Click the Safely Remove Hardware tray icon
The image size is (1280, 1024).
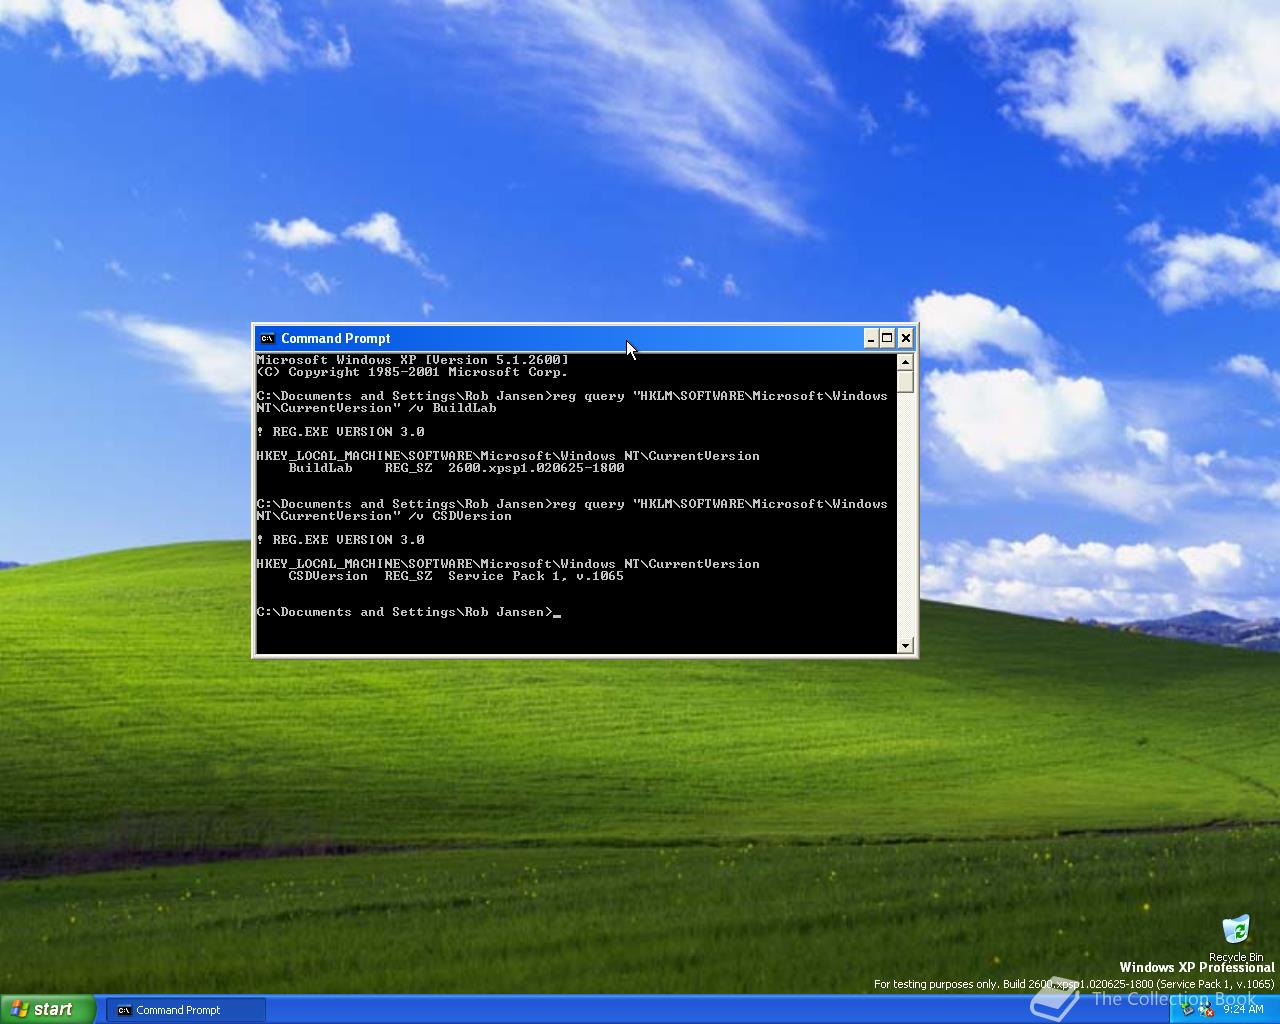point(1188,1010)
